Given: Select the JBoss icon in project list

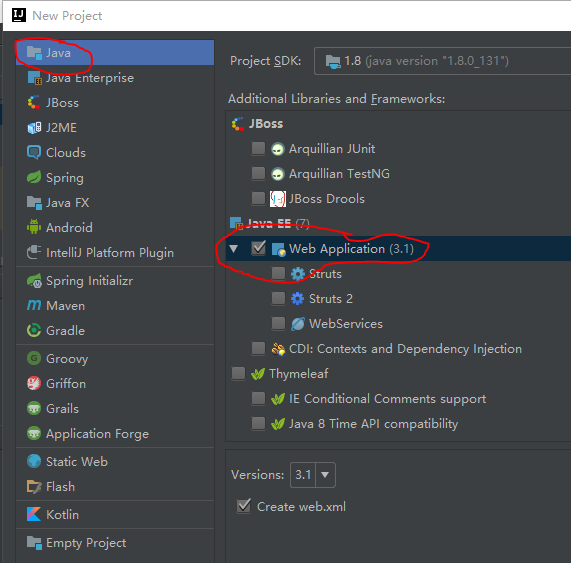Looking at the screenshot, I should point(34,102).
